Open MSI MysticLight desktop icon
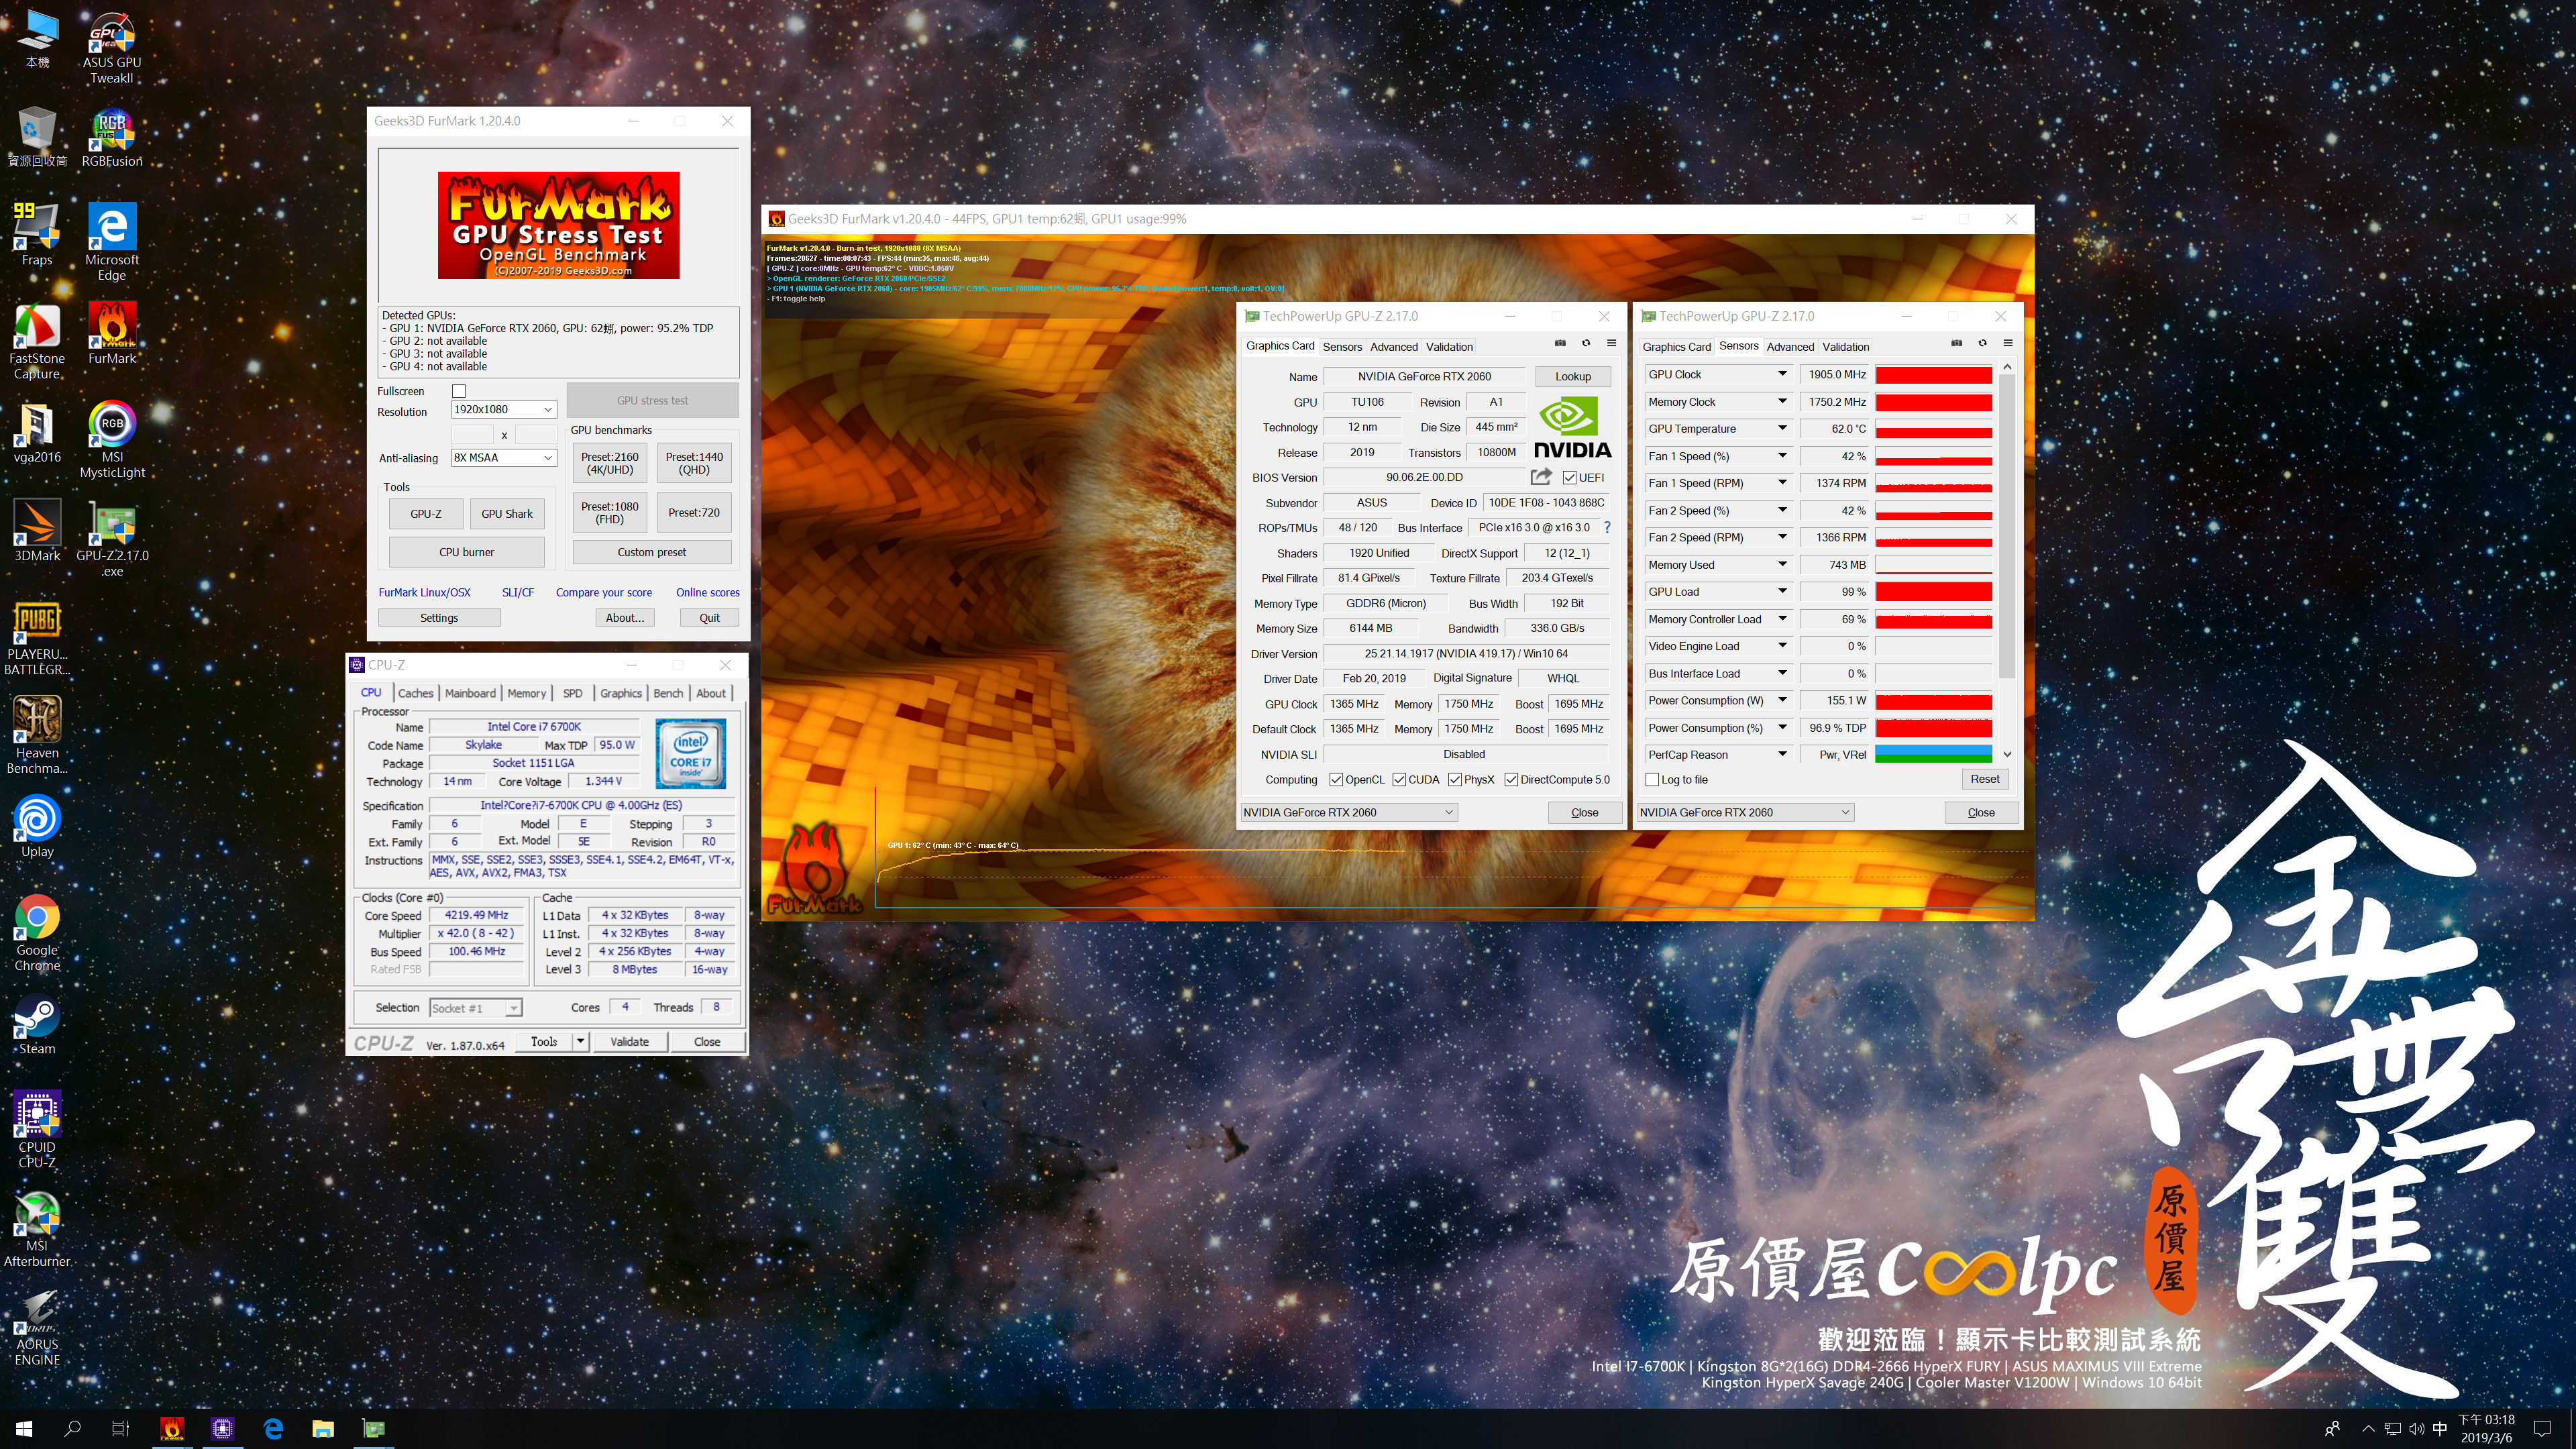This screenshot has width=2576, height=1449. tap(112, 440)
